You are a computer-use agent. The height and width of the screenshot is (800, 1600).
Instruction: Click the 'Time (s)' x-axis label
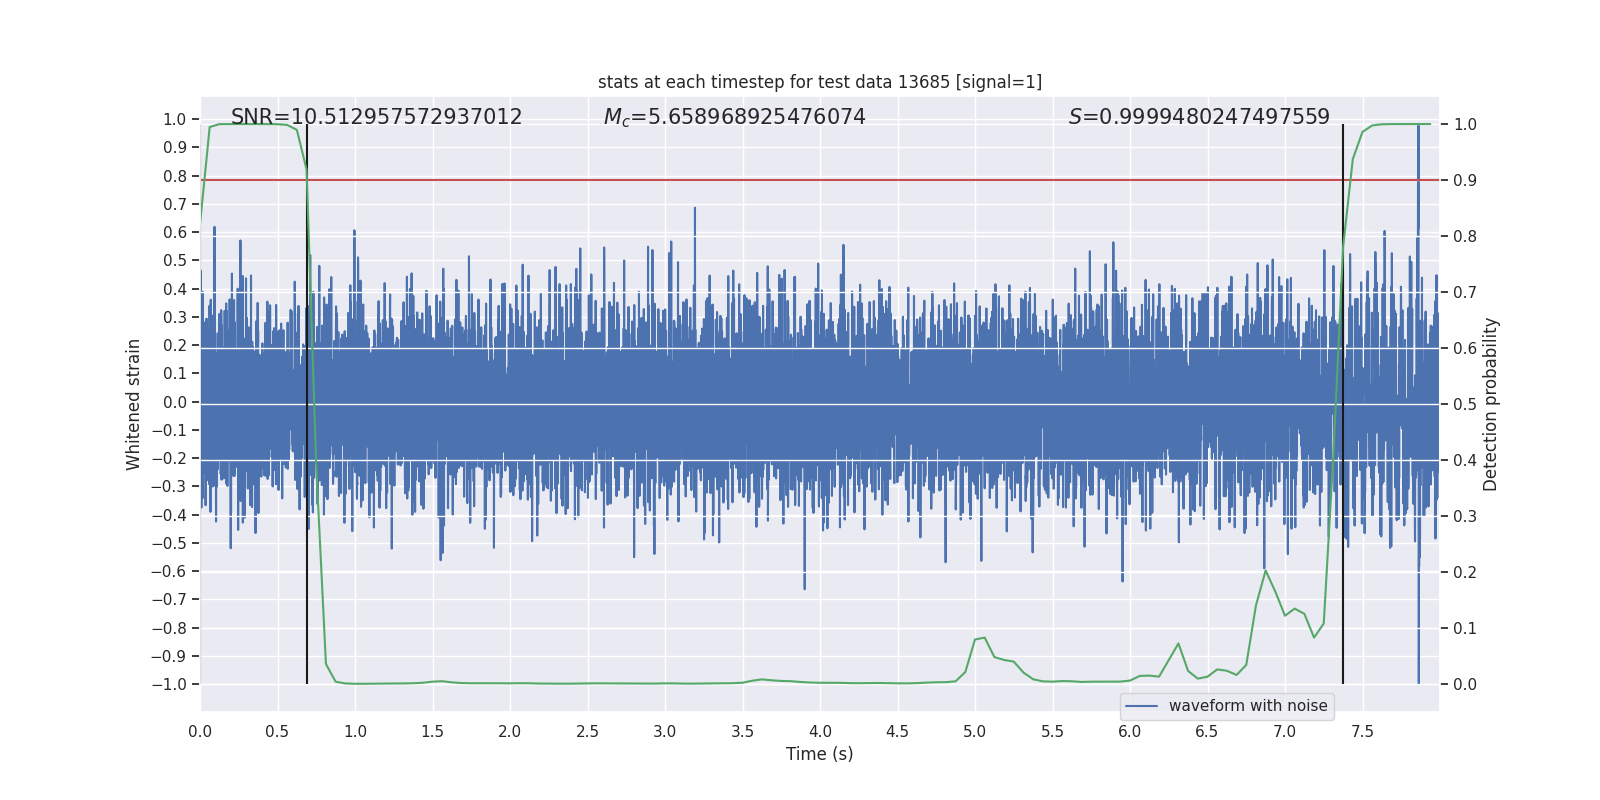click(819, 754)
